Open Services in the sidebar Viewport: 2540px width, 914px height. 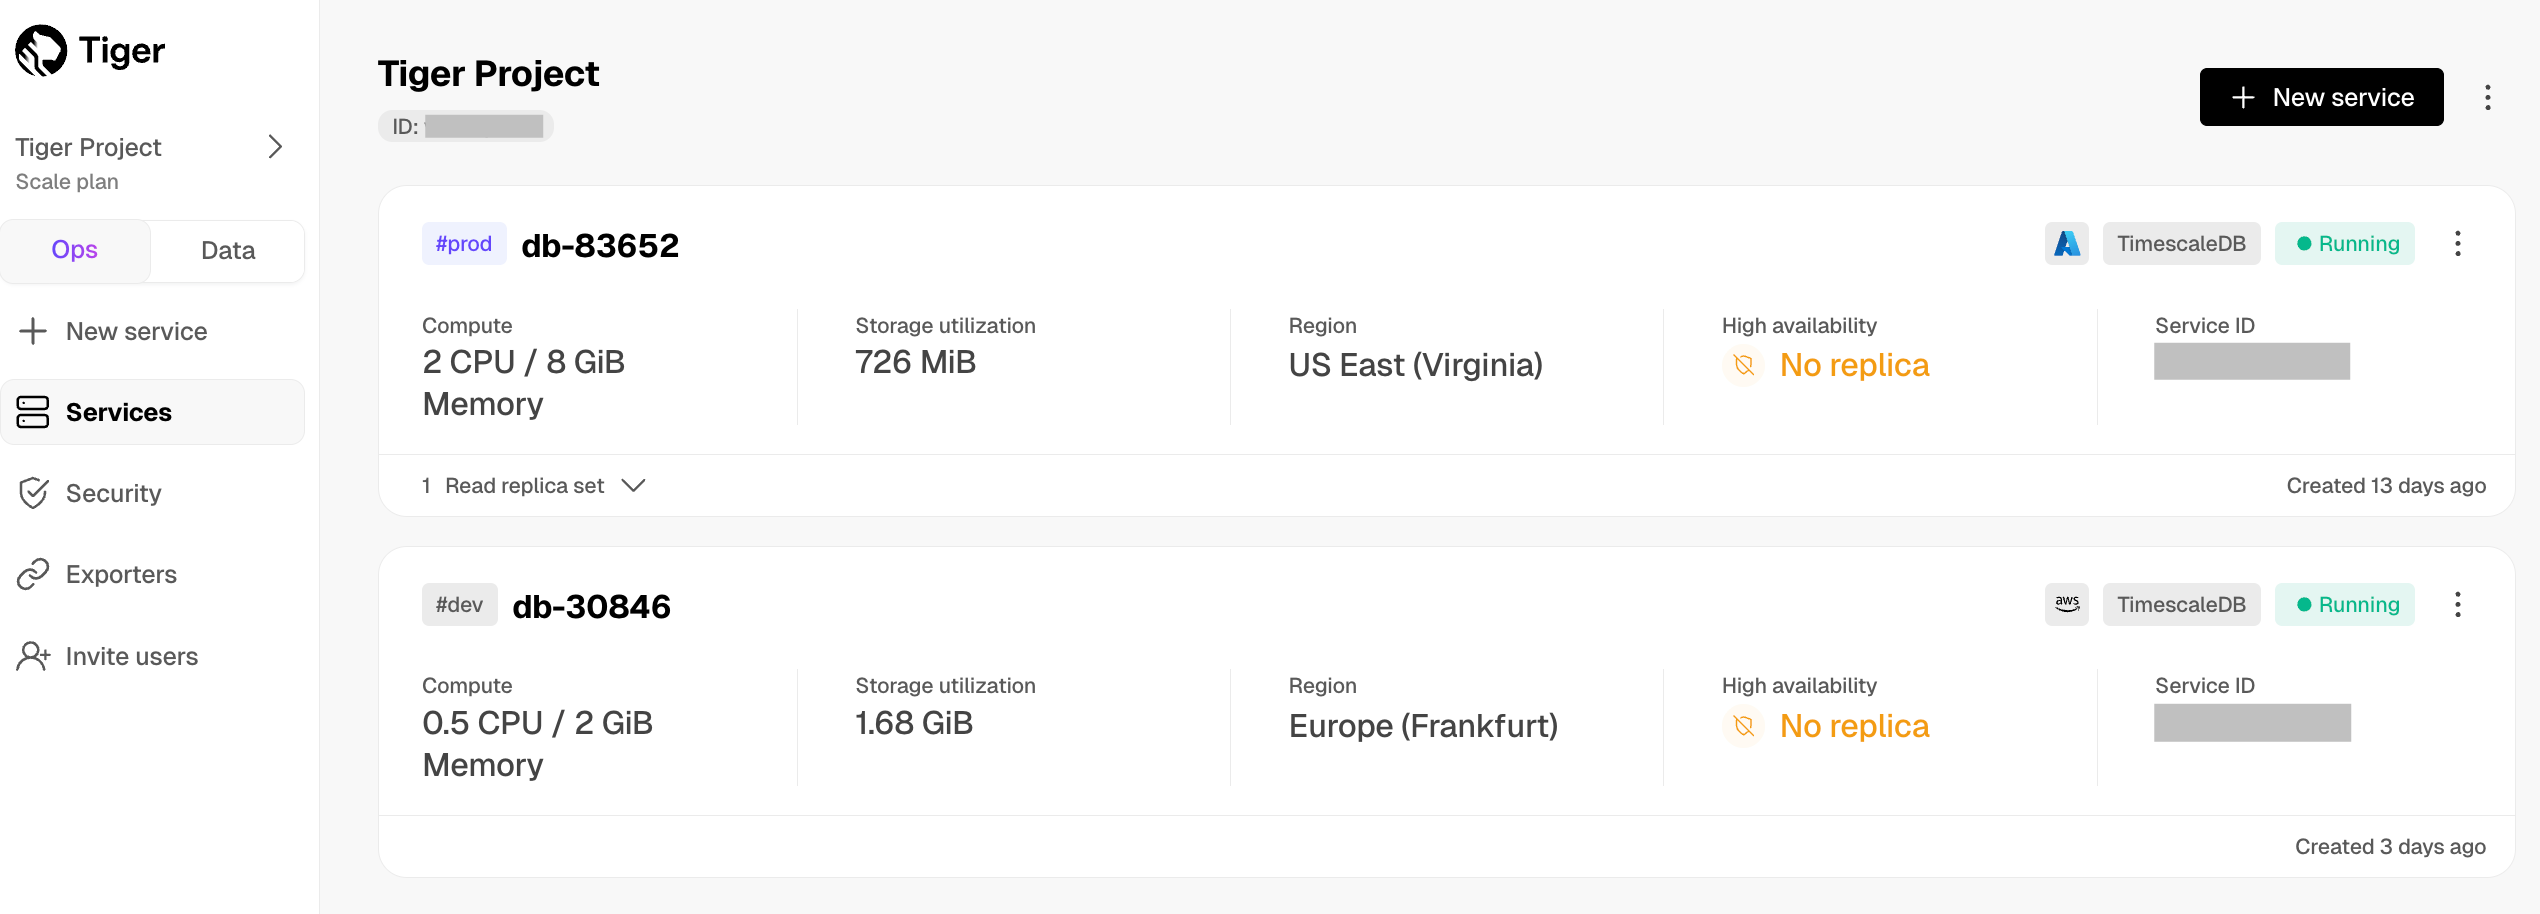pyautogui.click(x=118, y=412)
